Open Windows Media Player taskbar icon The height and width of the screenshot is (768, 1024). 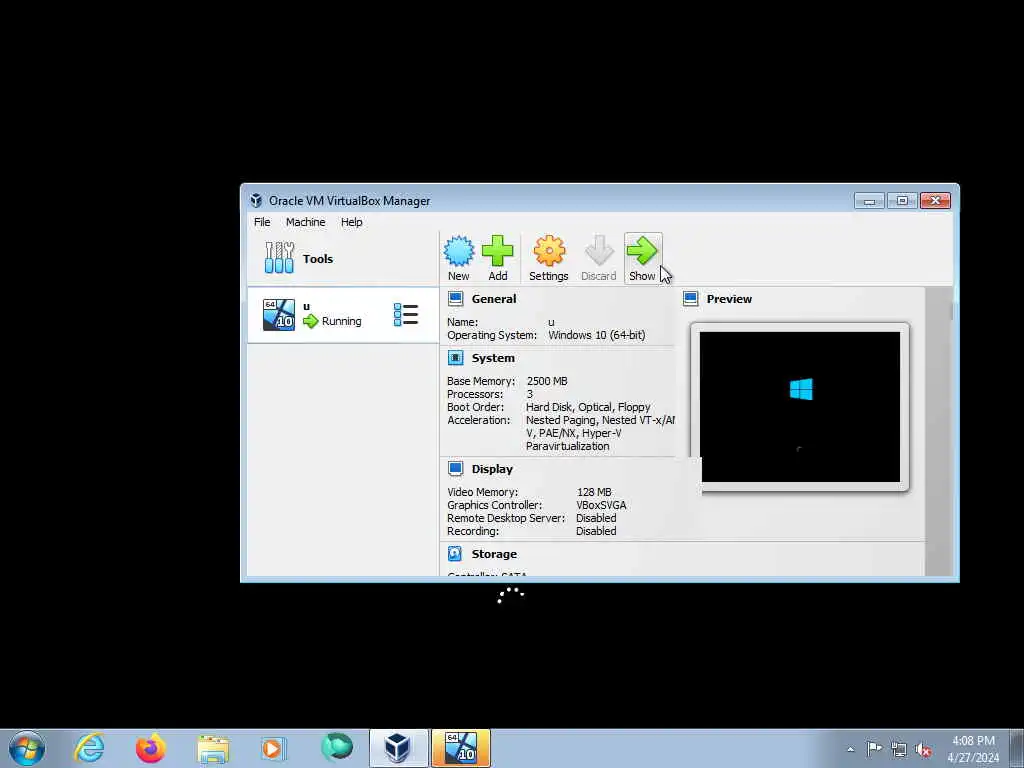(x=273, y=748)
